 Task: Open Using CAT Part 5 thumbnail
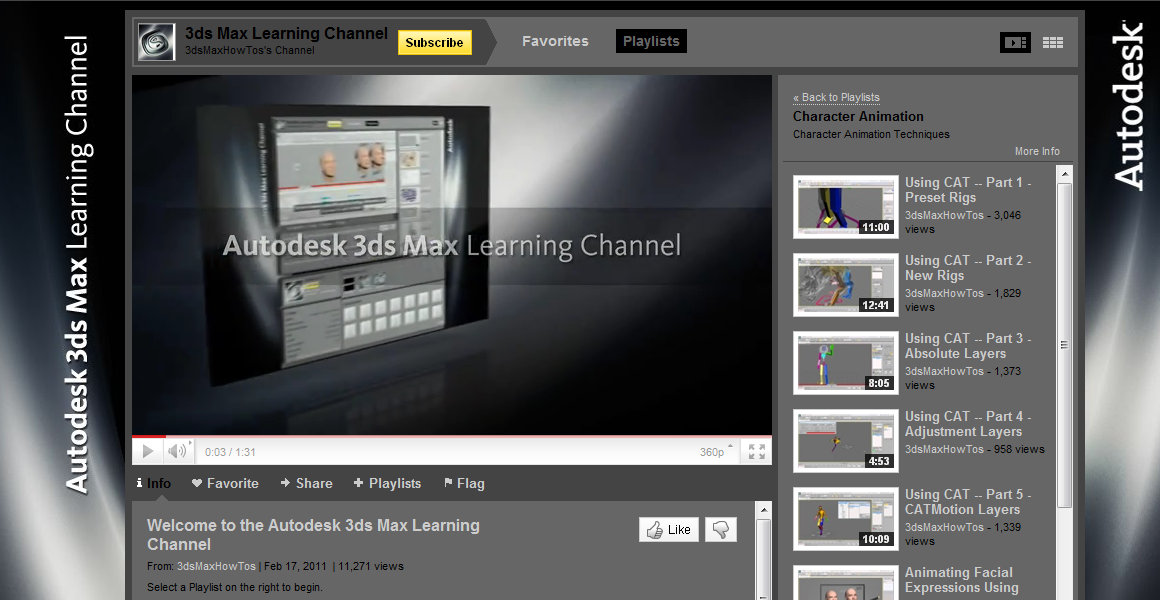pos(846,519)
